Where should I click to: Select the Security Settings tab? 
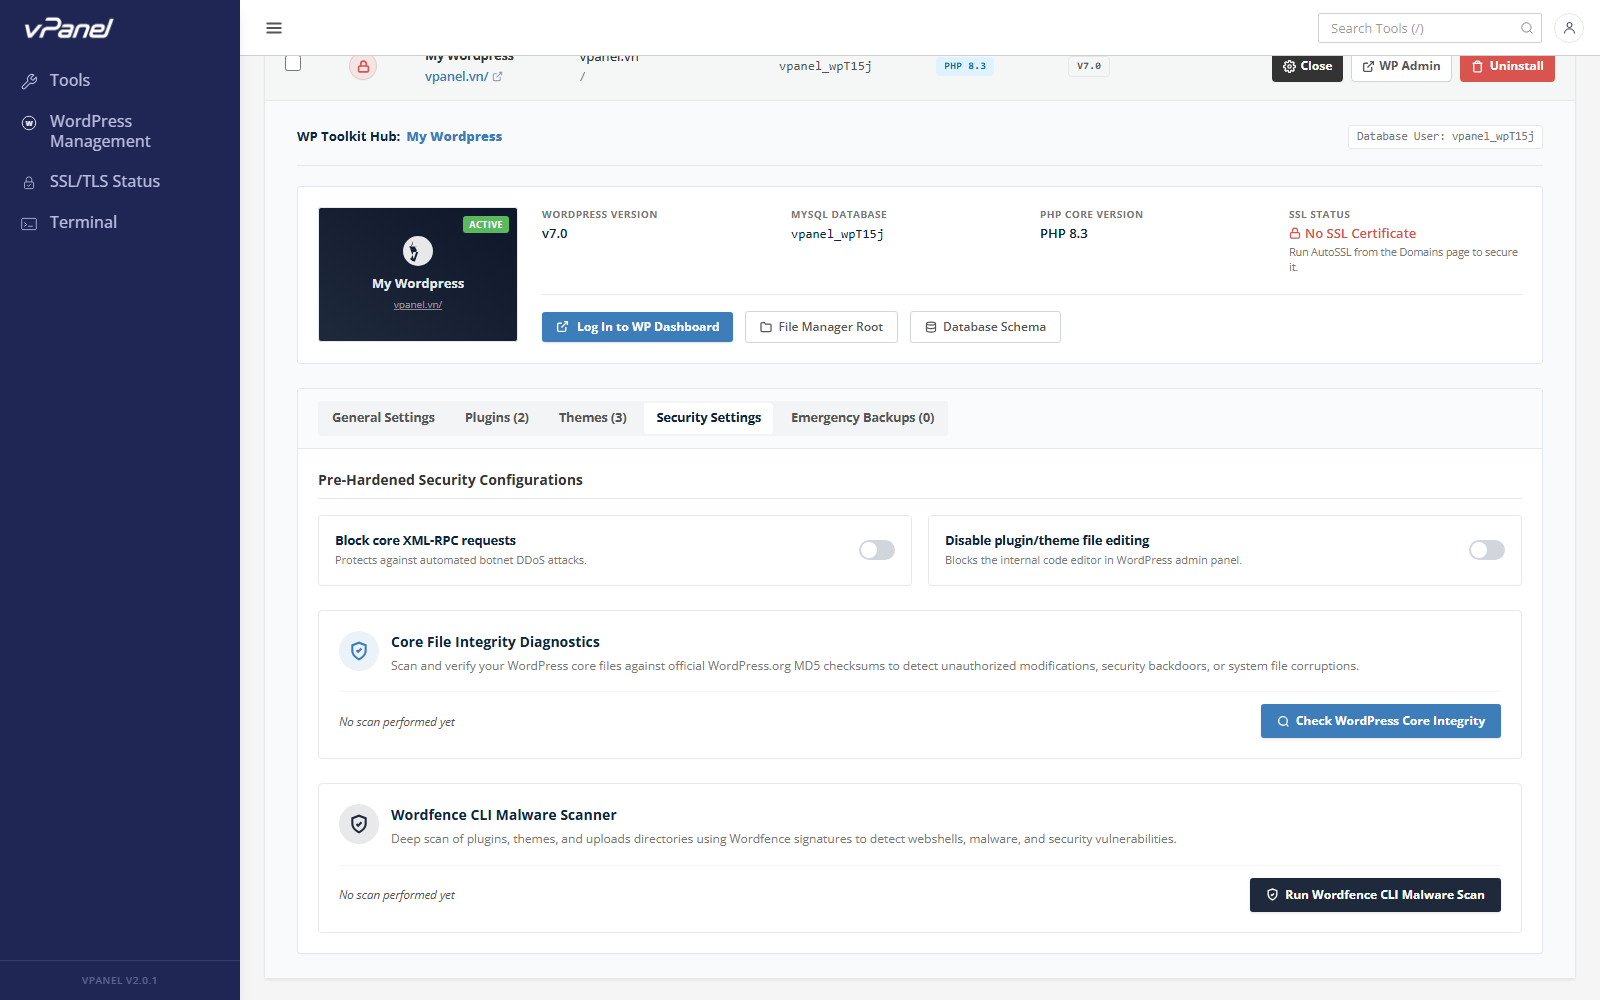tap(709, 418)
